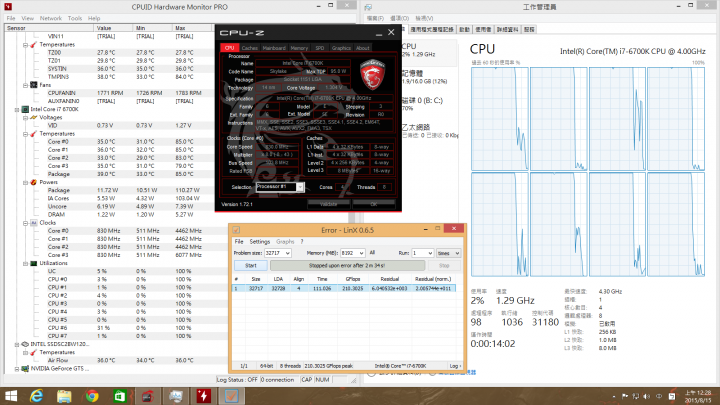Click the GFlops column header in LinX
Image resolution: width=720 pixels, height=405 pixels.
point(353,279)
